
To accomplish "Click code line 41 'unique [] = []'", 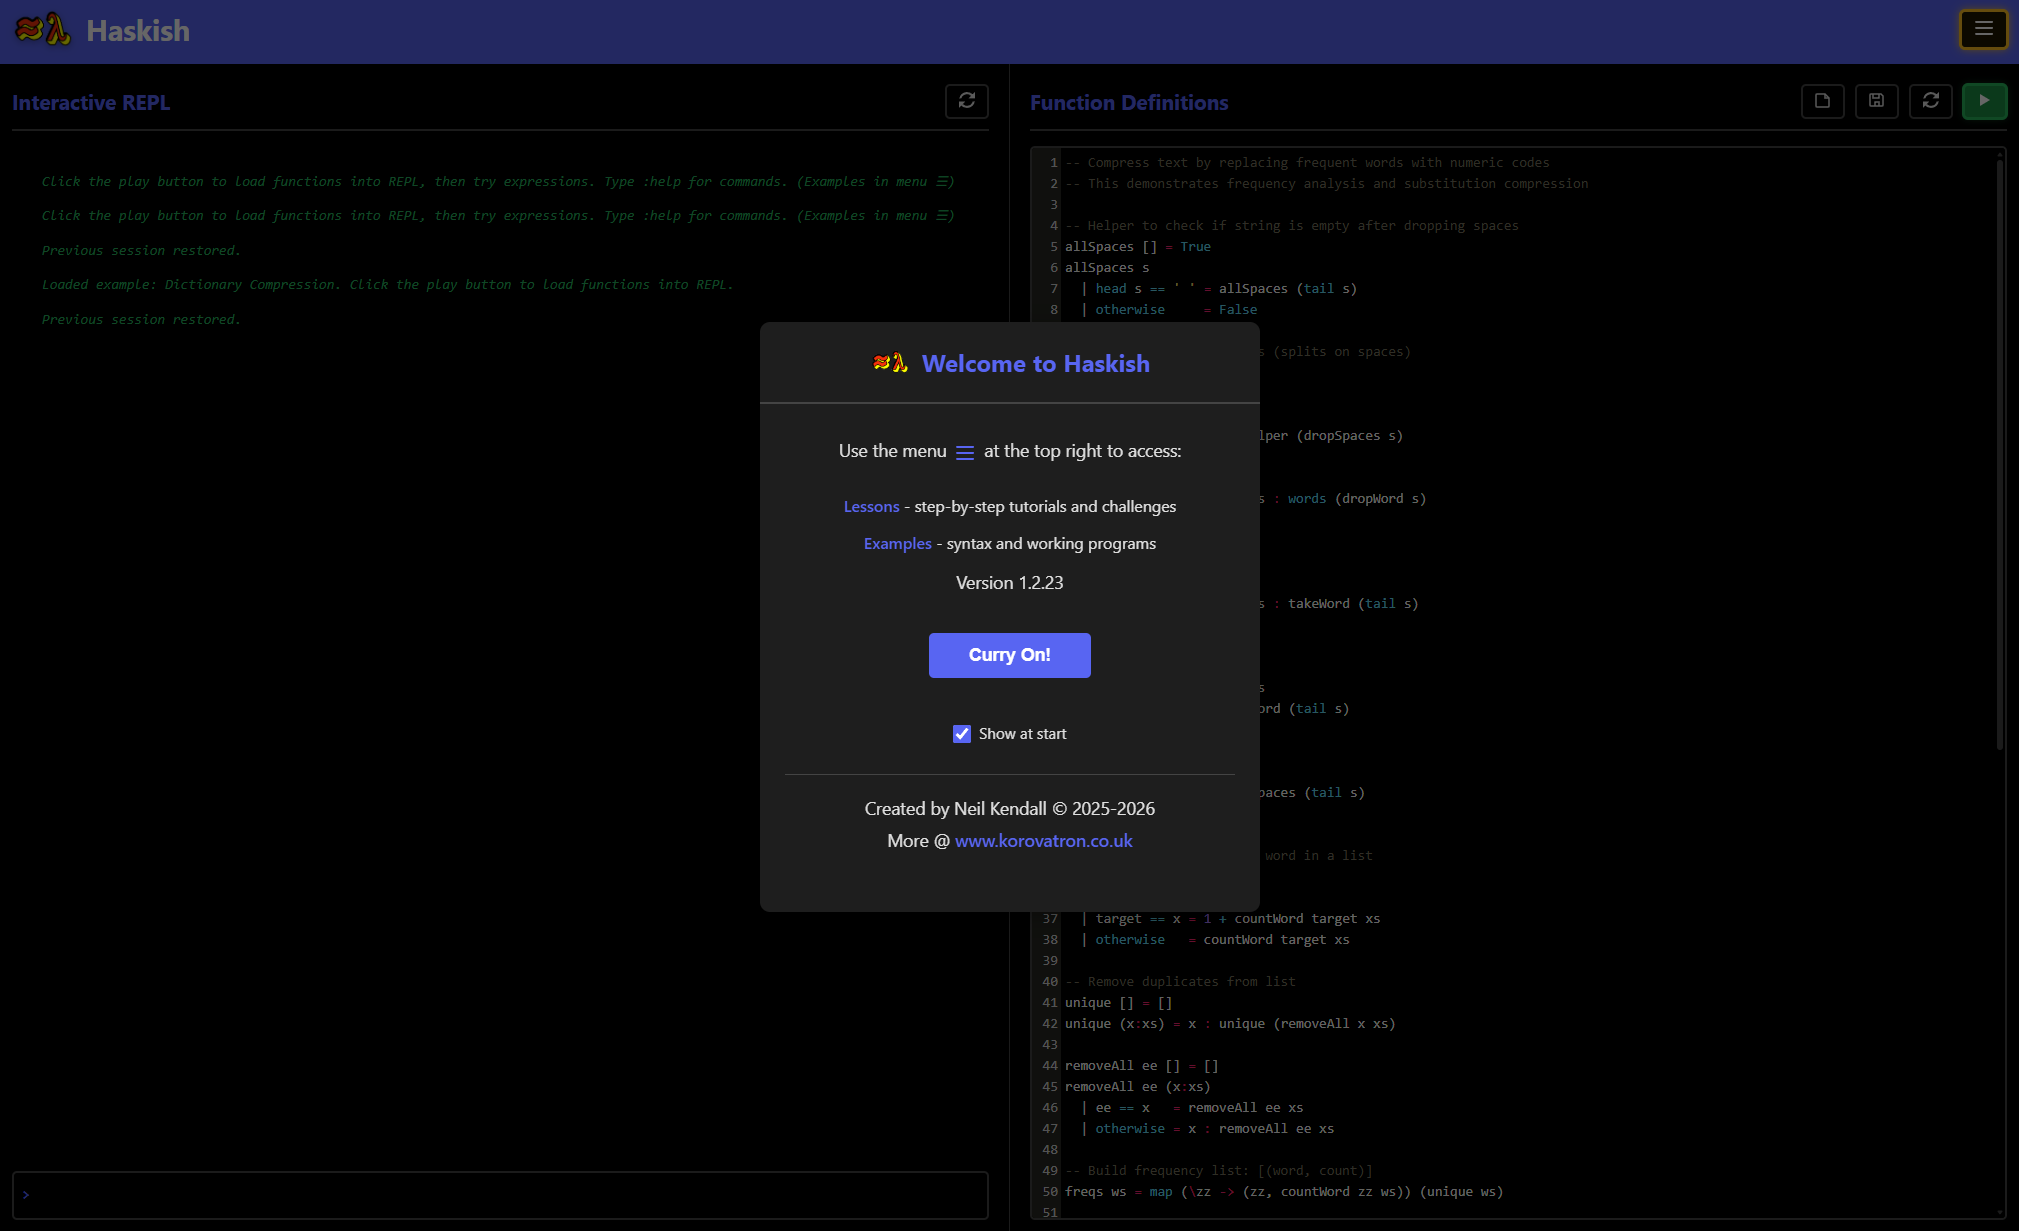I will pos(1118,1003).
